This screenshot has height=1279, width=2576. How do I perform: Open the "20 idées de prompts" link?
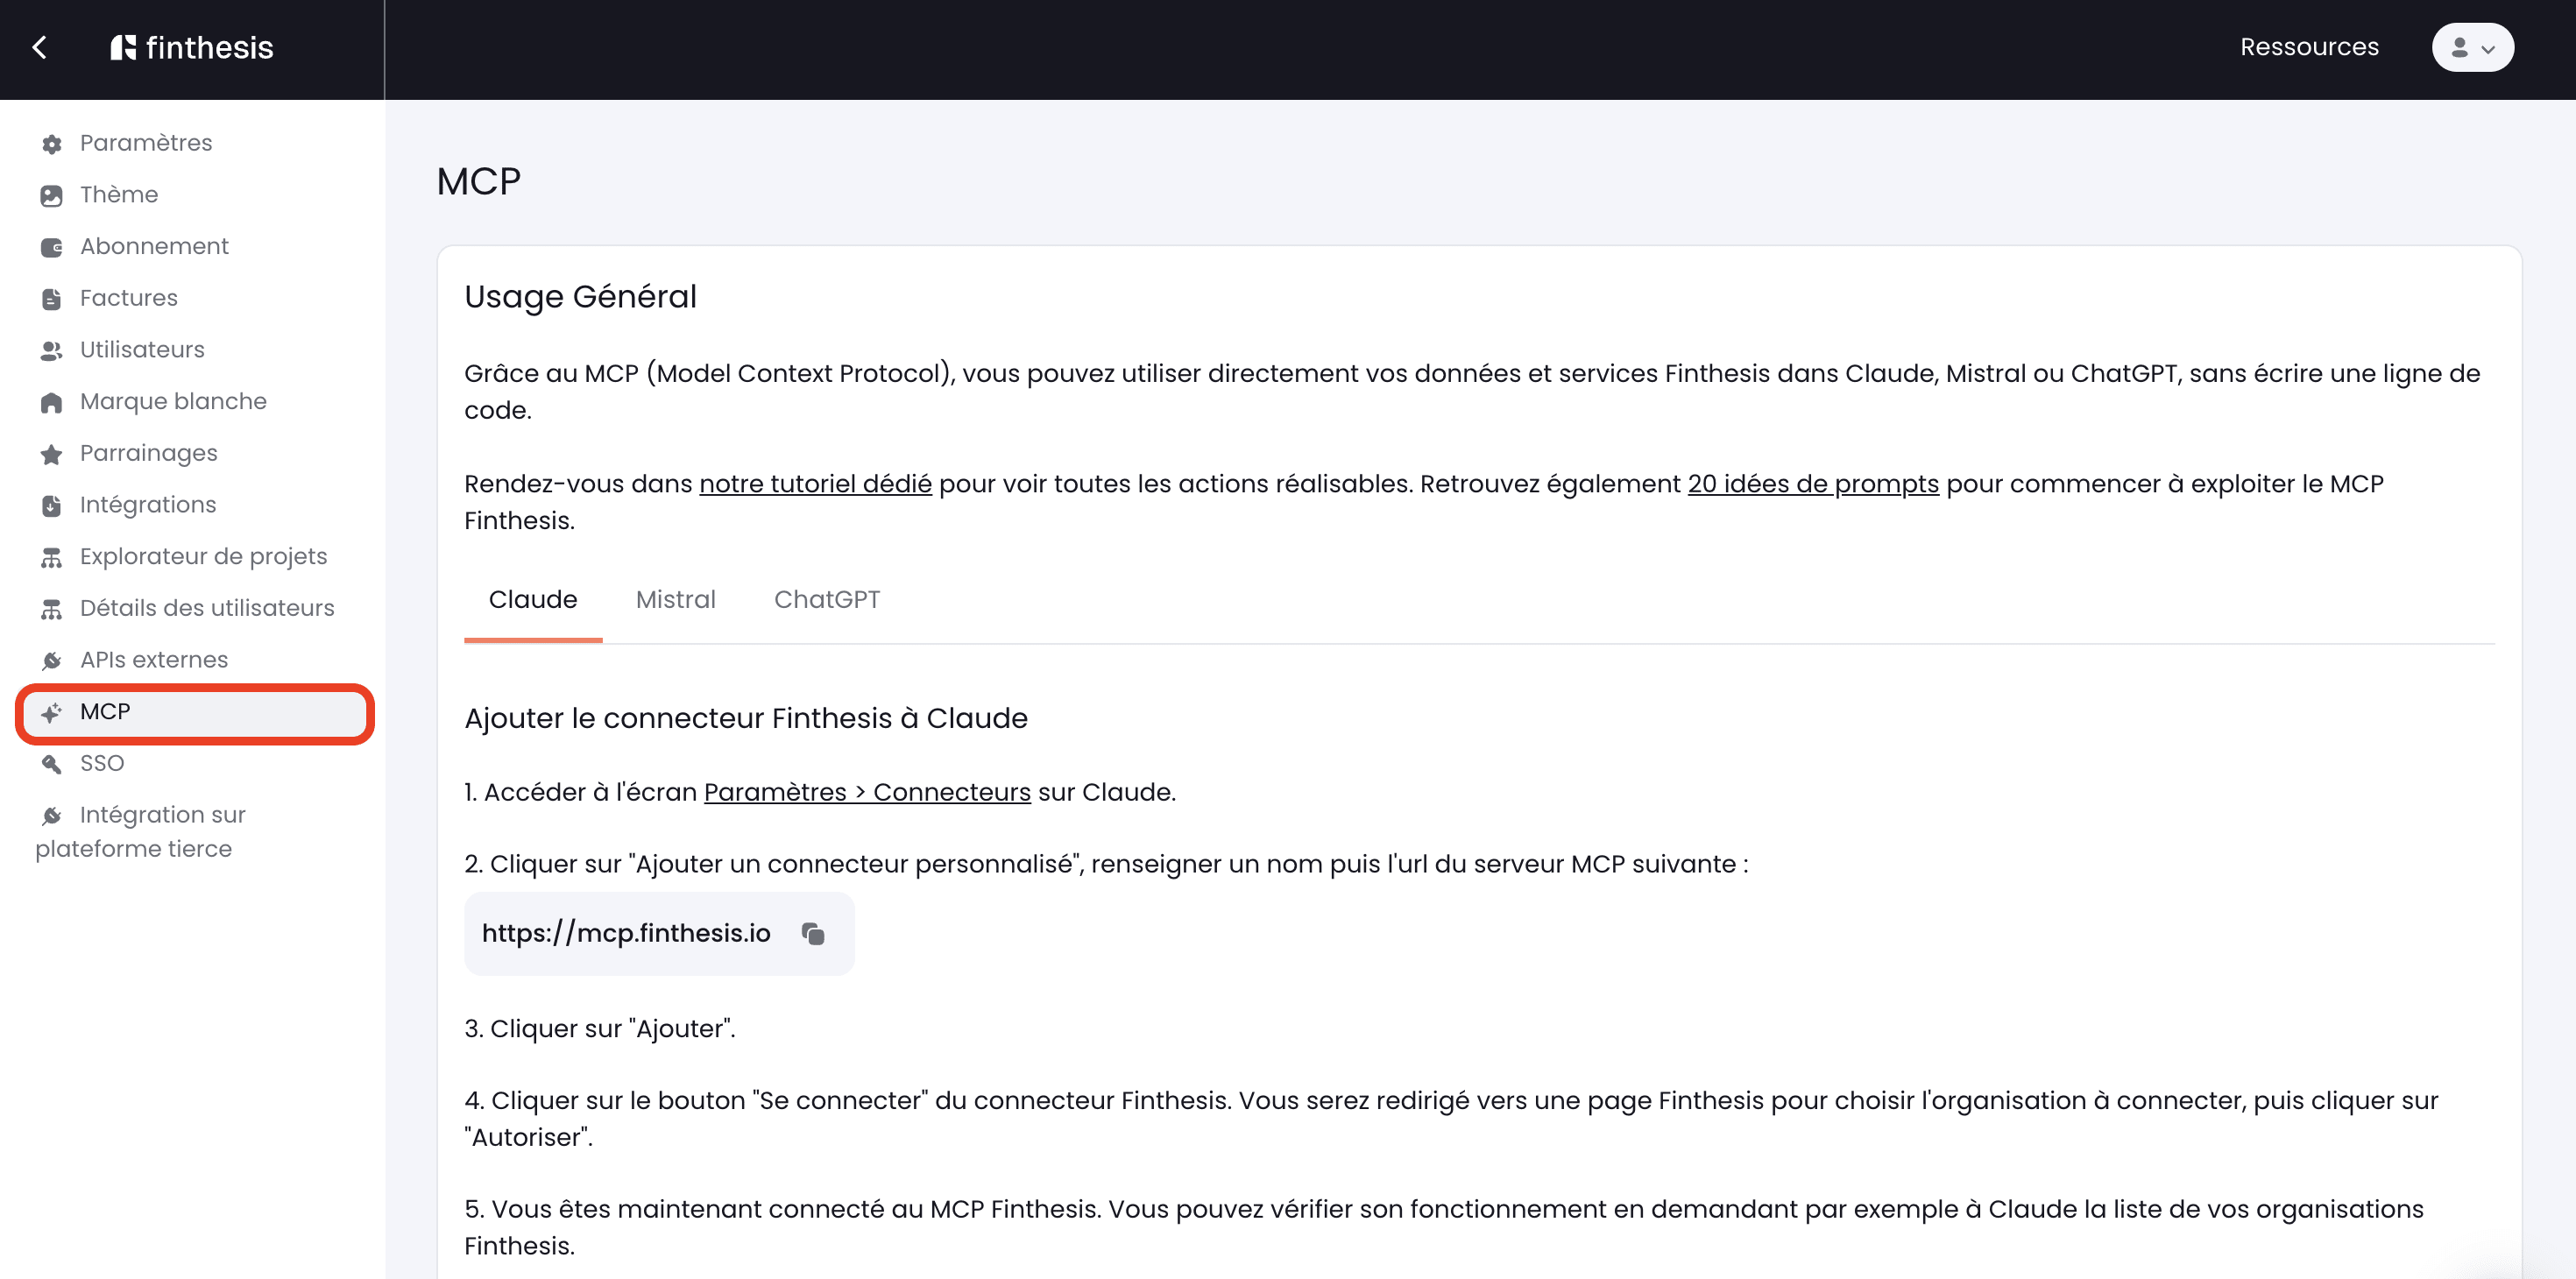1813,484
